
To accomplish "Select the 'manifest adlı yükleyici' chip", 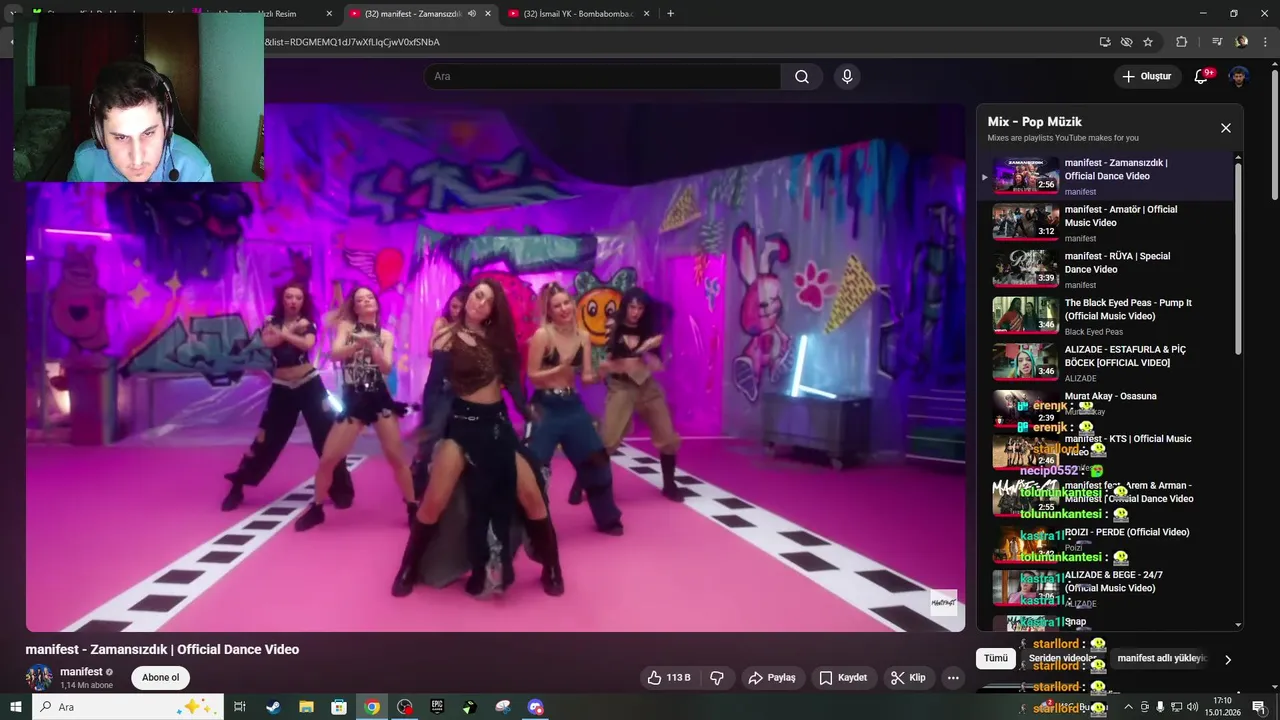I will pyautogui.click(x=1162, y=658).
